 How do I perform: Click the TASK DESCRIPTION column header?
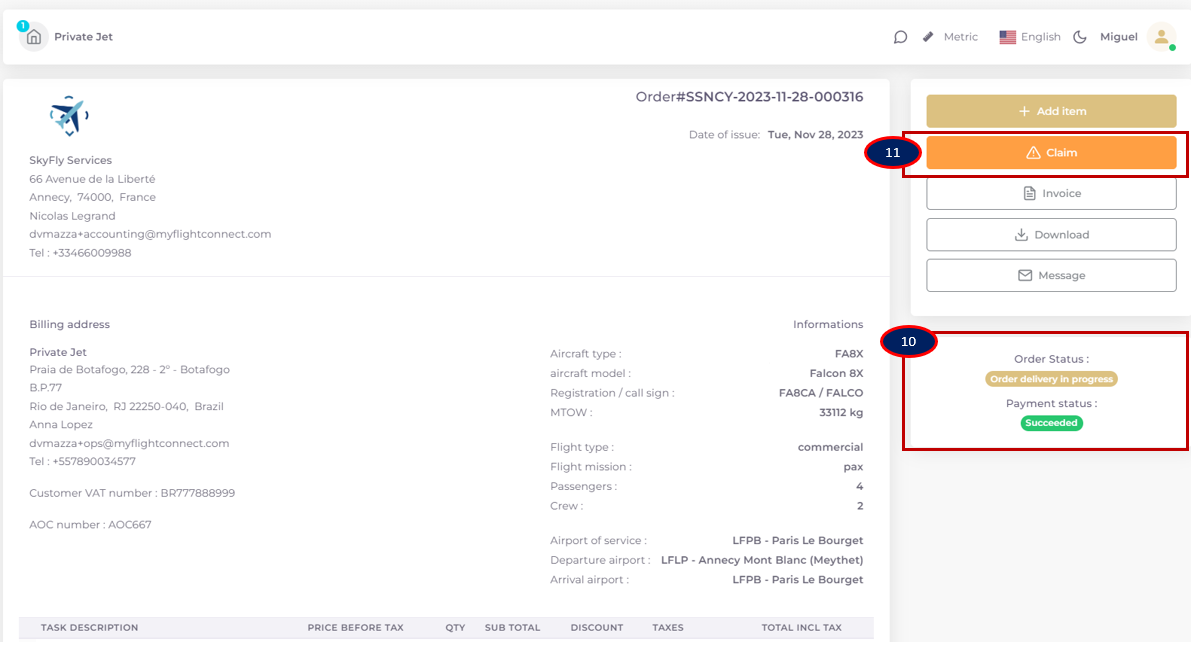tap(89, 628)
